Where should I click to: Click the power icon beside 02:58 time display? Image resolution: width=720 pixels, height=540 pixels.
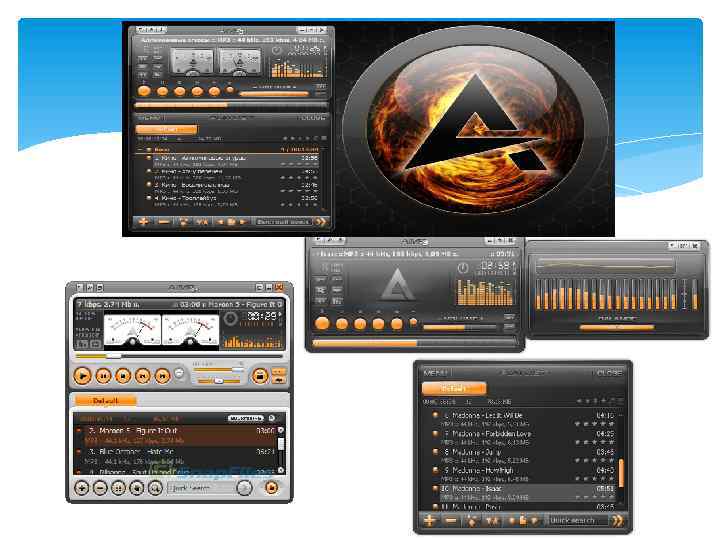click(463, 268)
